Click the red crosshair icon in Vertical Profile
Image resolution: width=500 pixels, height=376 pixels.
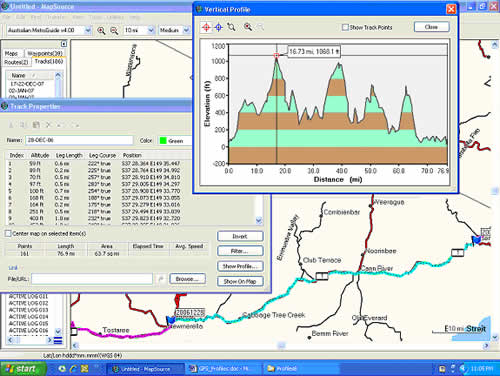pyautogui.click(x=206, y=27)
